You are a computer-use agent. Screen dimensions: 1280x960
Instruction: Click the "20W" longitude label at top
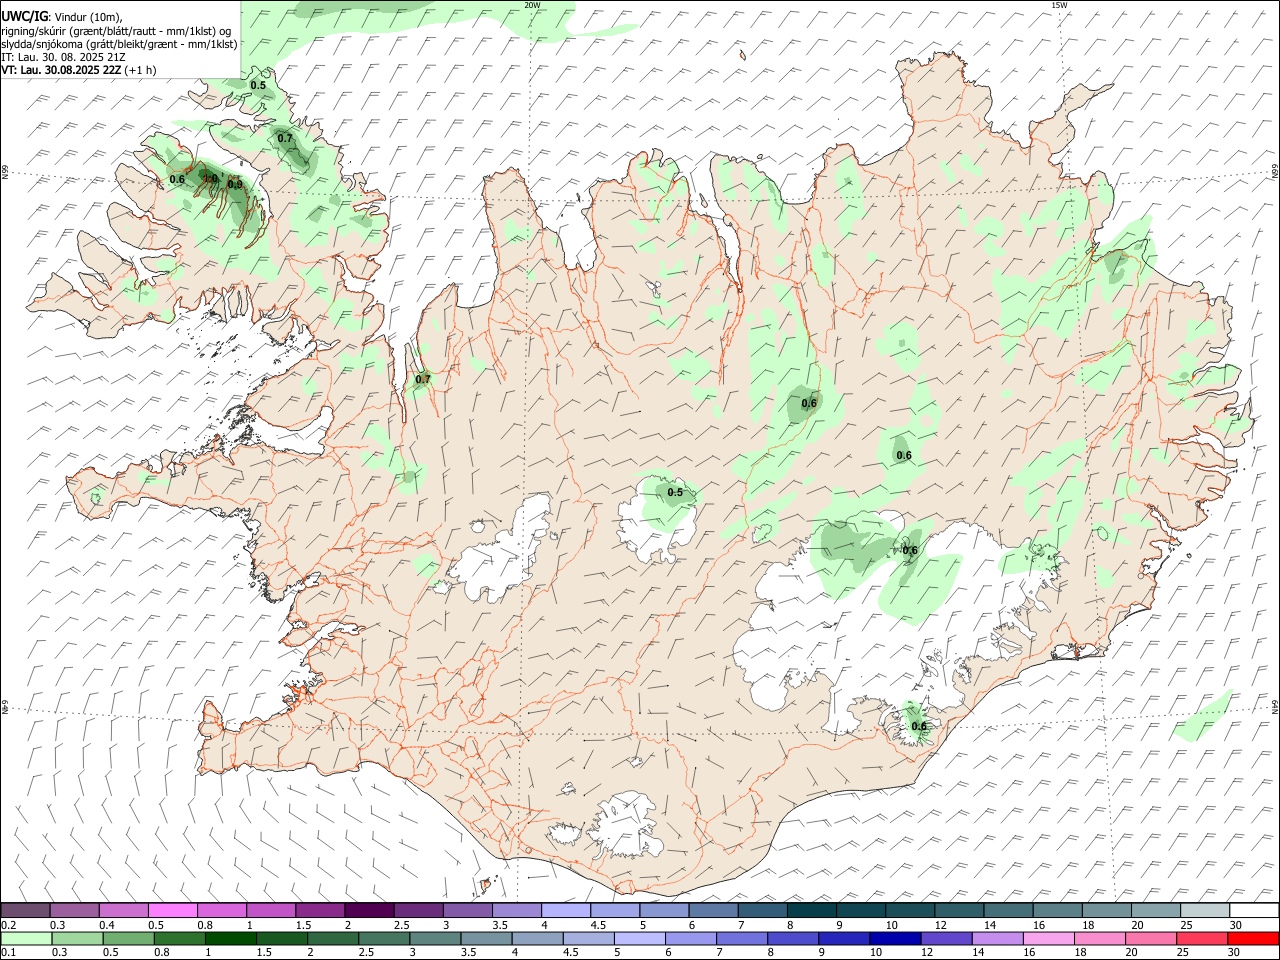[532, 5]
